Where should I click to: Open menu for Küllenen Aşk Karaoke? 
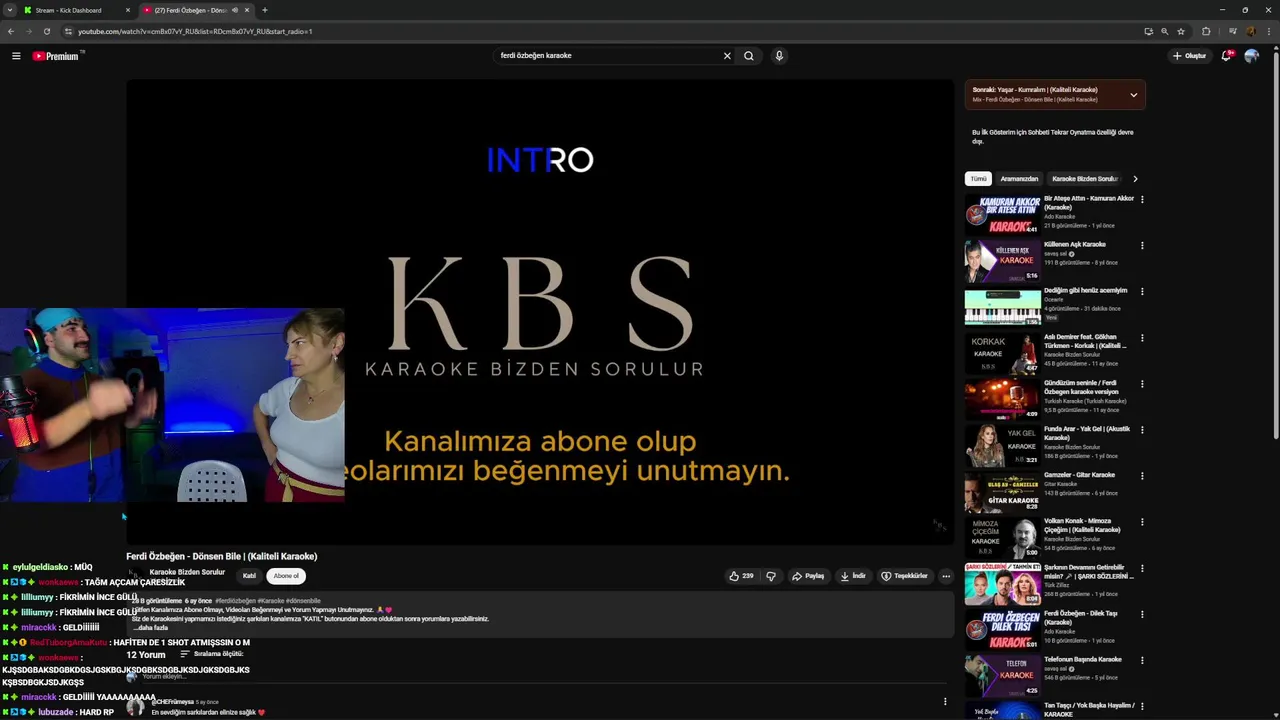[x=1142, y=245]
